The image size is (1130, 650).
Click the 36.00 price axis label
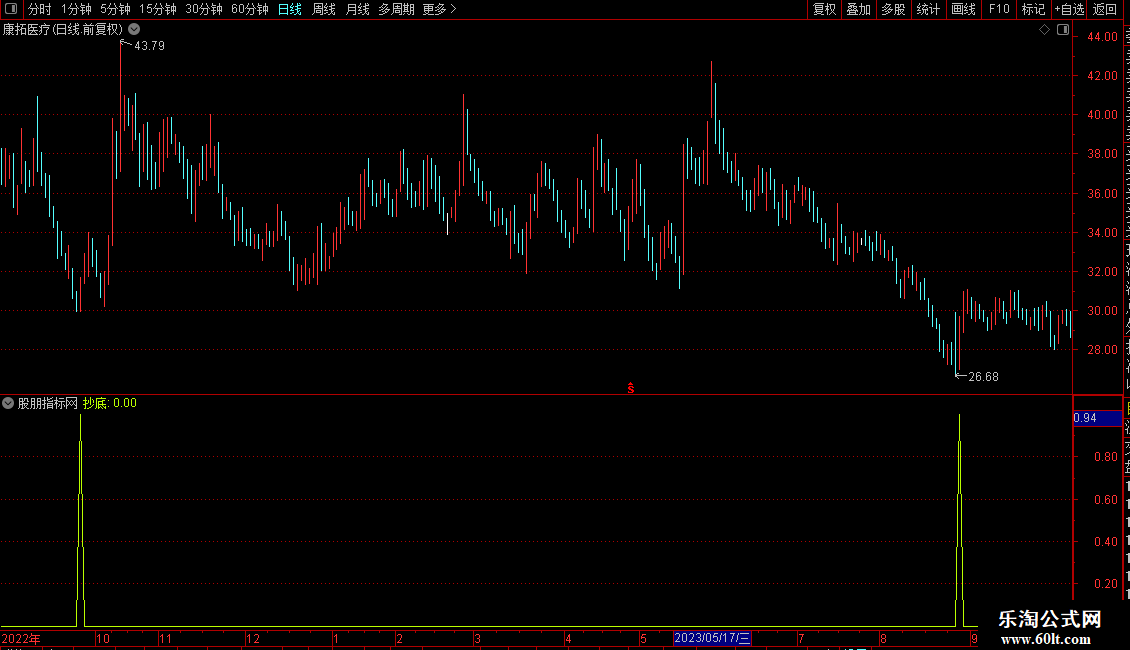click(x=1103, y=193)
